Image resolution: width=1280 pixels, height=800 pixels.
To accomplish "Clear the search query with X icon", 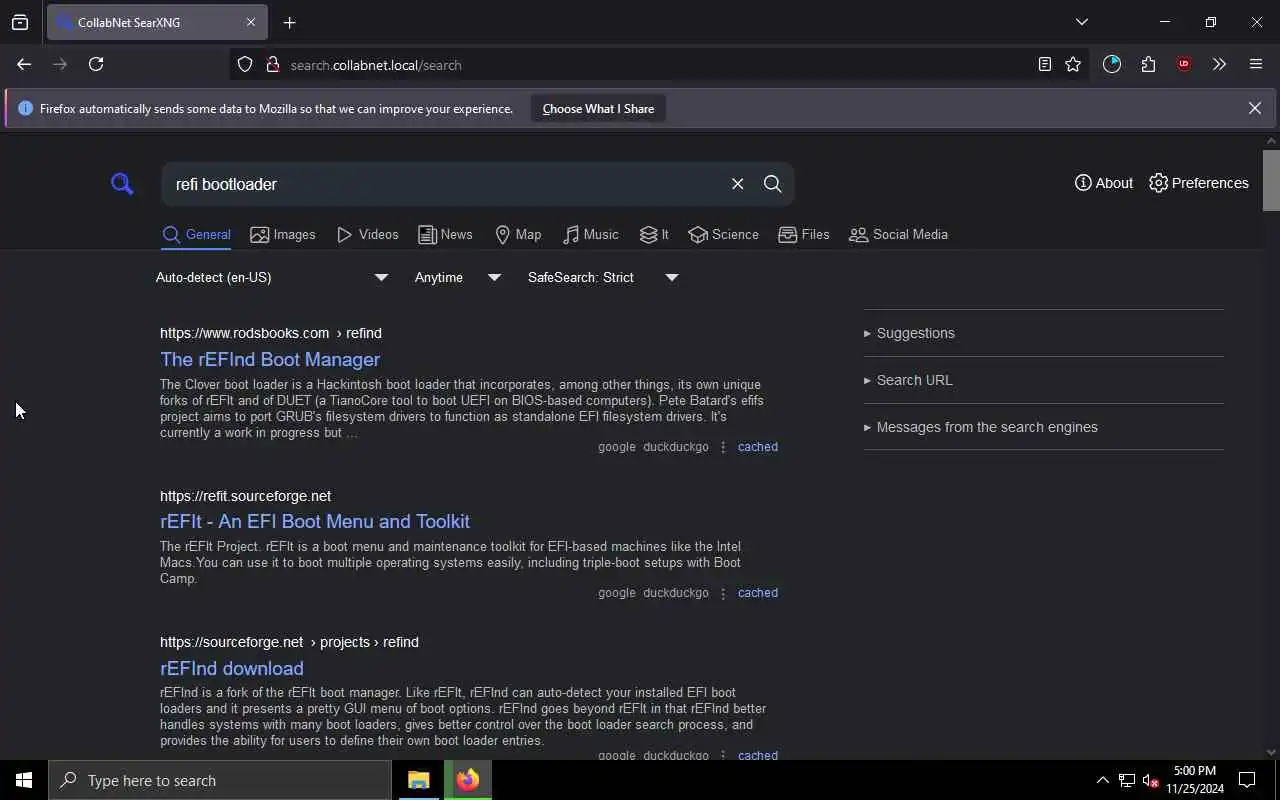I will pos(738,184).
